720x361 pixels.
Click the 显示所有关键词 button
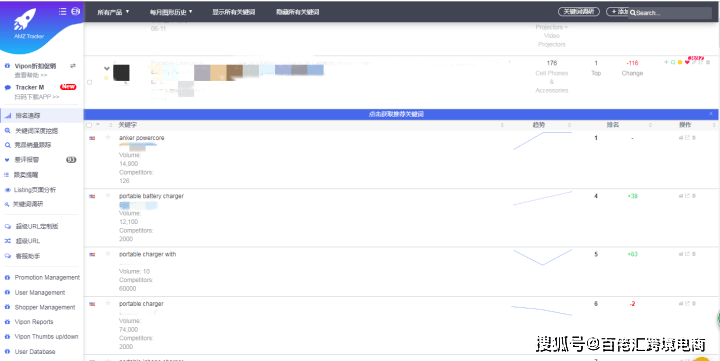point(233,12)
